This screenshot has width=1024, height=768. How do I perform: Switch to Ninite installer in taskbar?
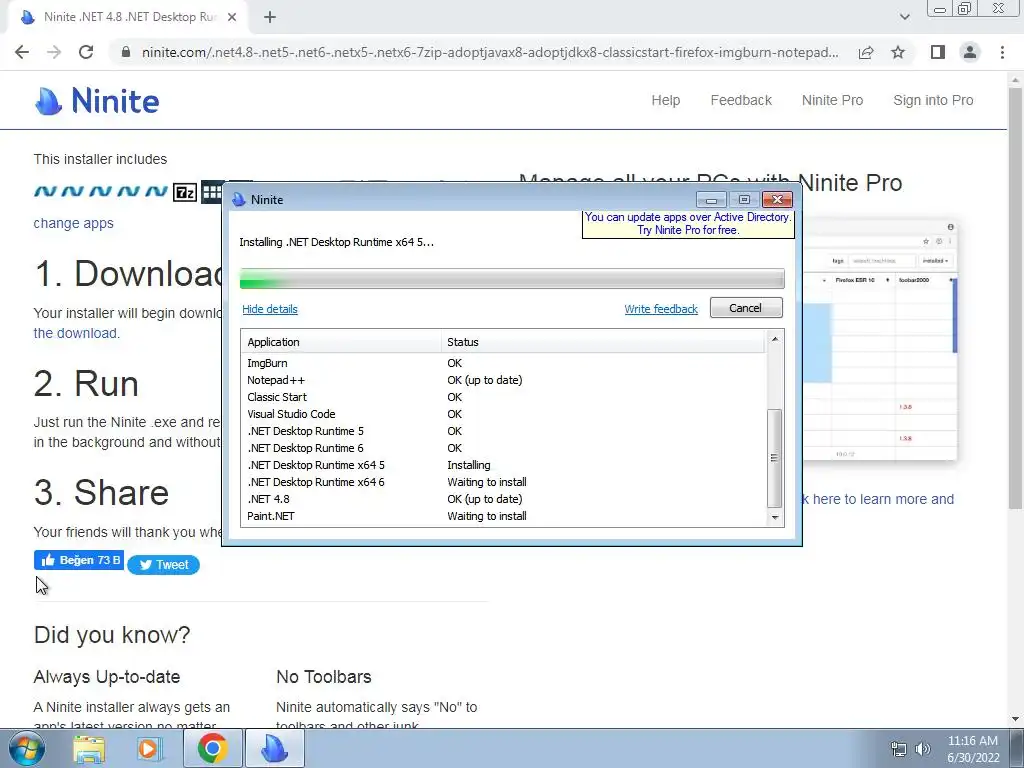click(x=274, y=748)
